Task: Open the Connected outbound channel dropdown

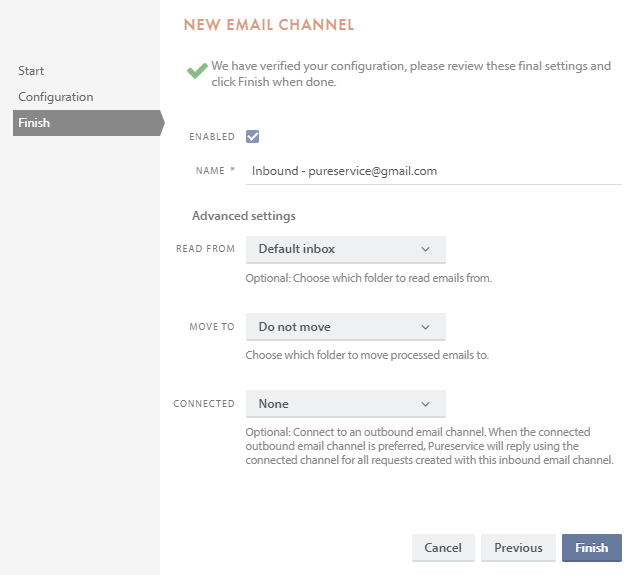Action: [345, 404]
